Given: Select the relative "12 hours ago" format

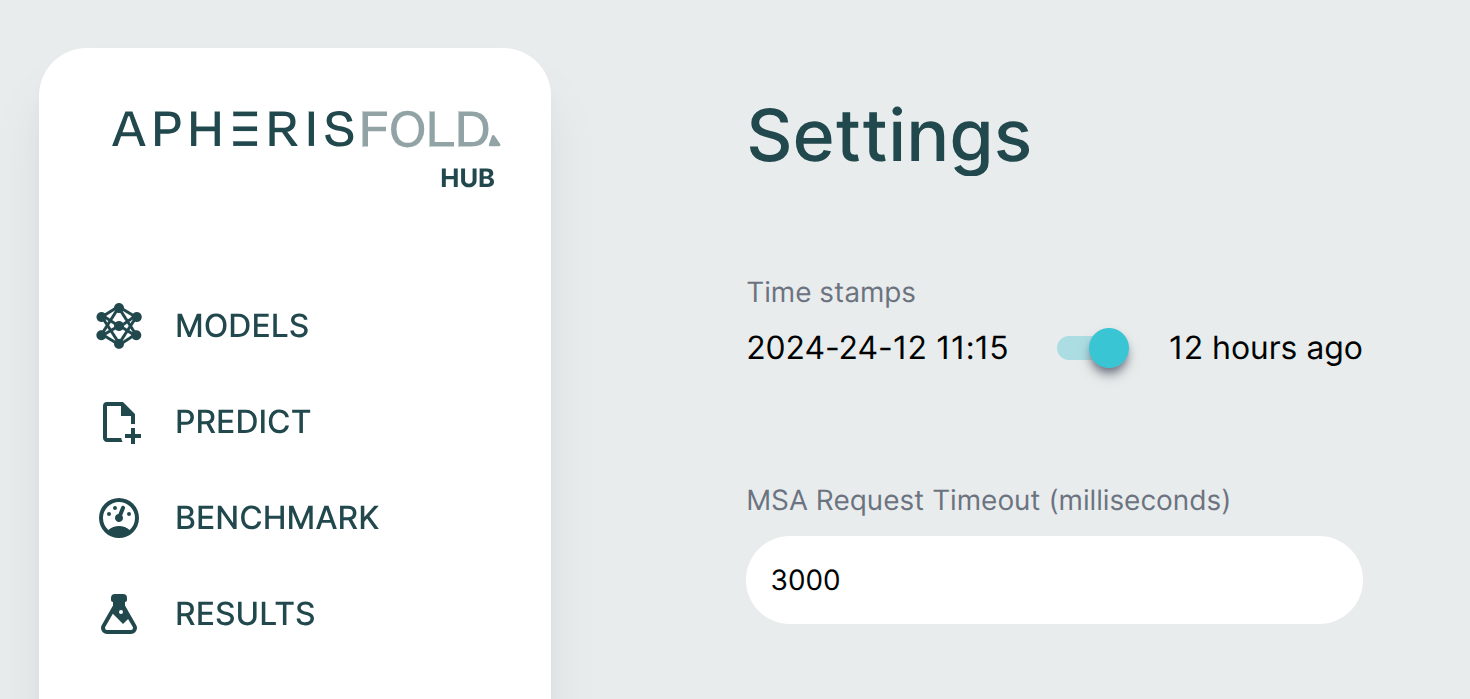Looking at the screenshot, I should [x=1265, y=349].
